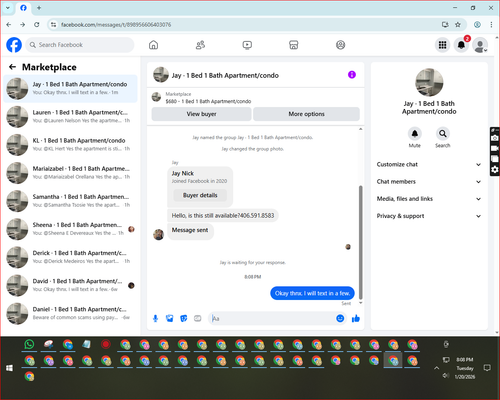
Task: Open Sheena conversation
Action: coord(70,229)
